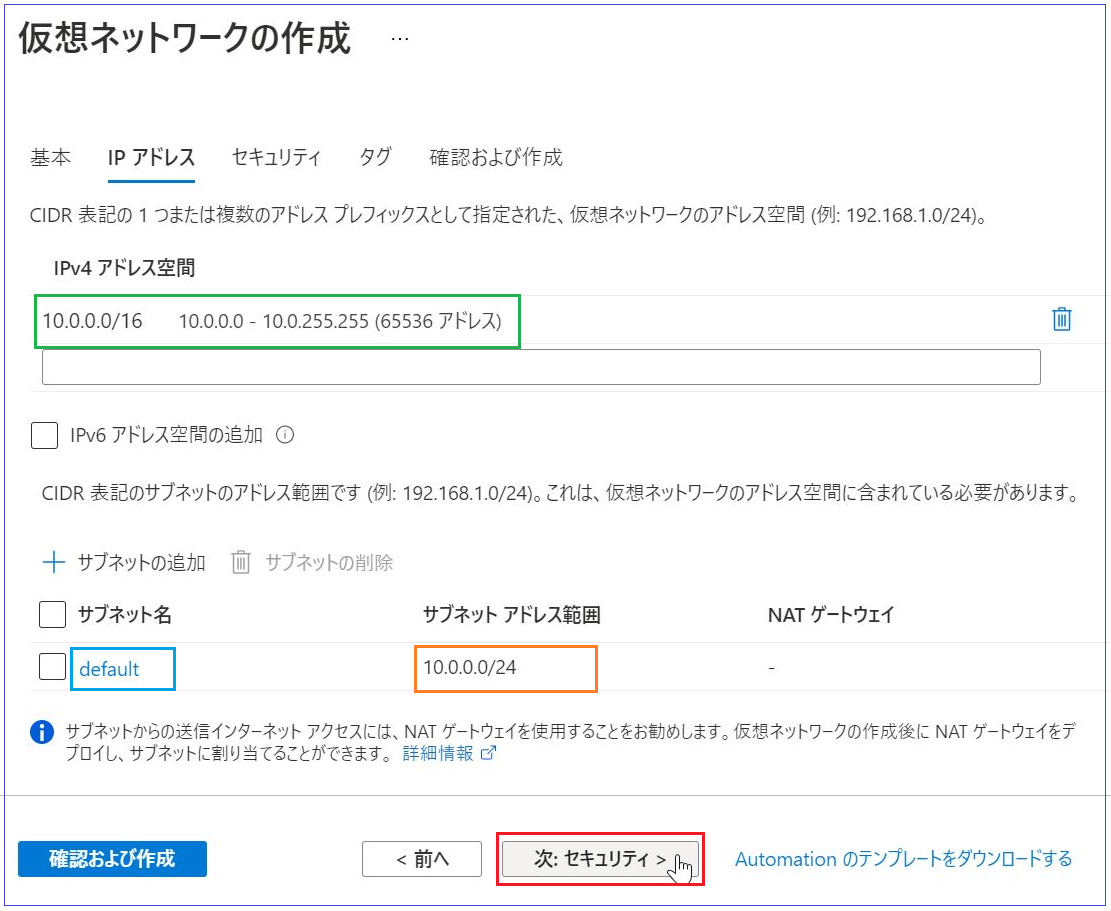Click the blue info icon beside NAT gateway note

click(x=42, y=732)
